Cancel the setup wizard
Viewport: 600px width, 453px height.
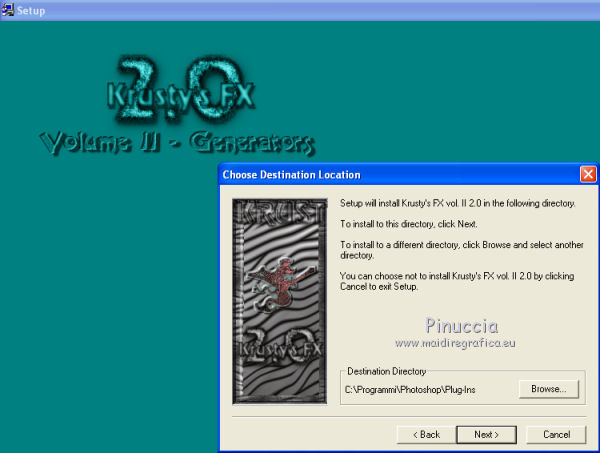(556, 435)
